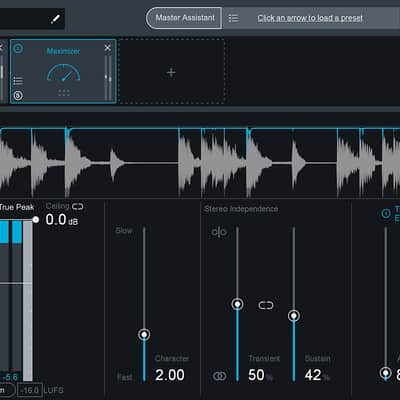The image size is (400, 400).
Task: Click the waveform display
Action: point(200,162)
